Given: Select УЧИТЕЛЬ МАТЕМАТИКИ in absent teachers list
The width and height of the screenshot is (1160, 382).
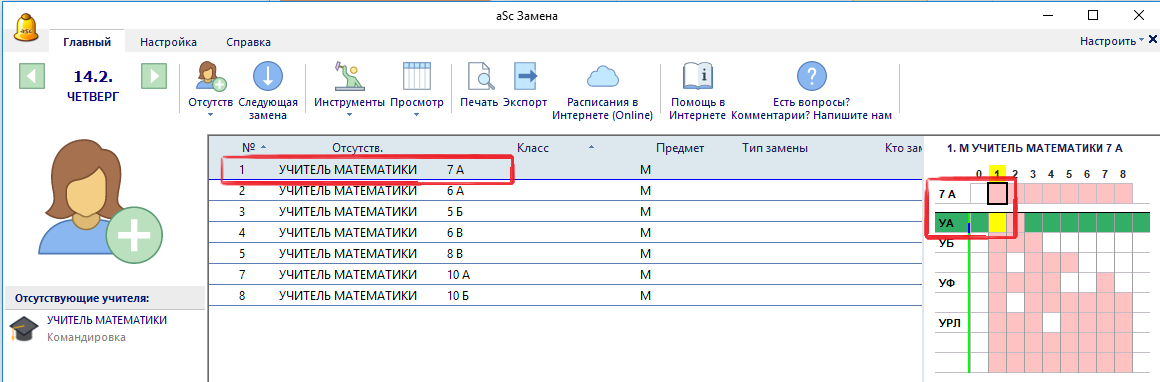Looking at the screenshot, I should tap(107, 320).
